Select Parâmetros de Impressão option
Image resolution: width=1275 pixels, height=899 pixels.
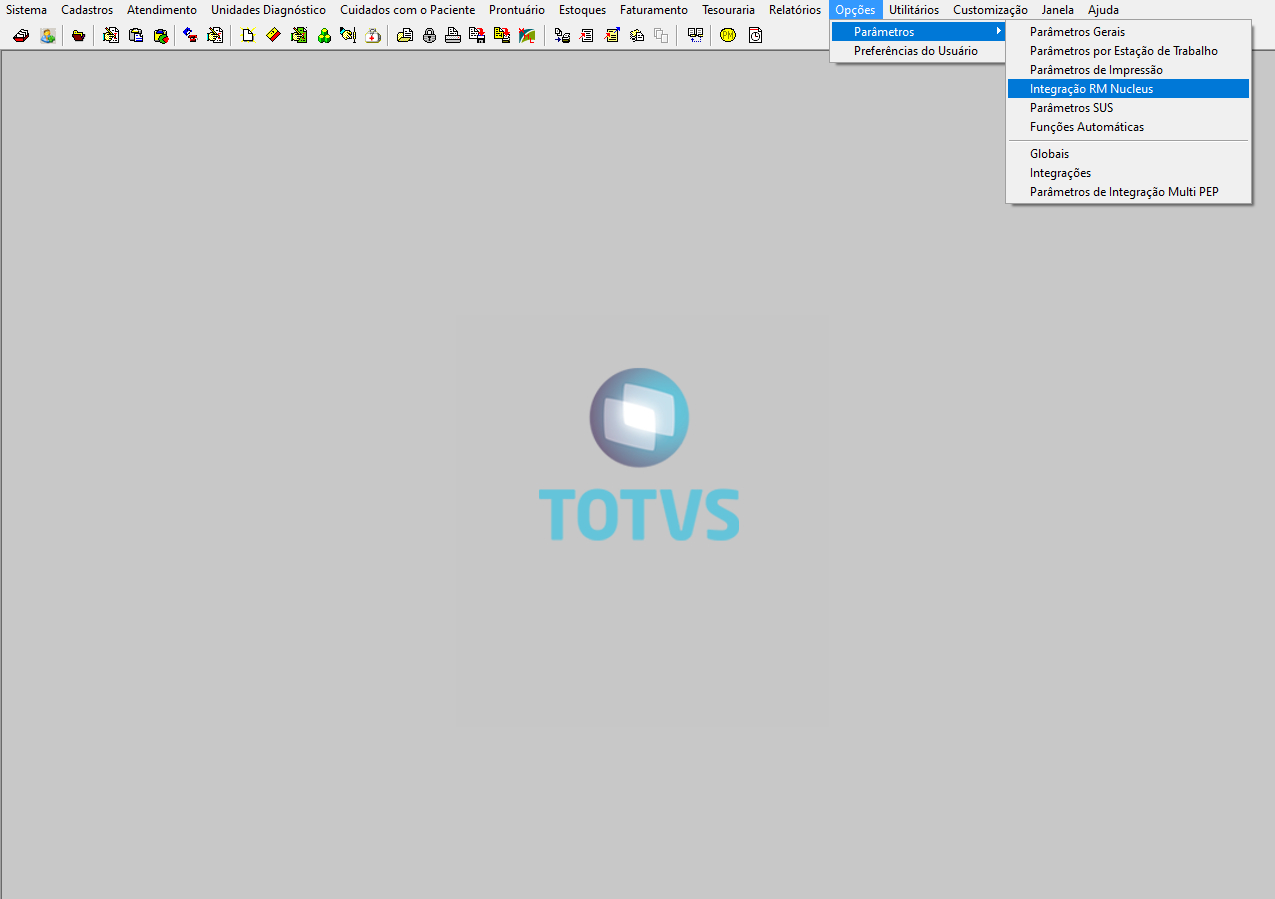pos(1128,70)
